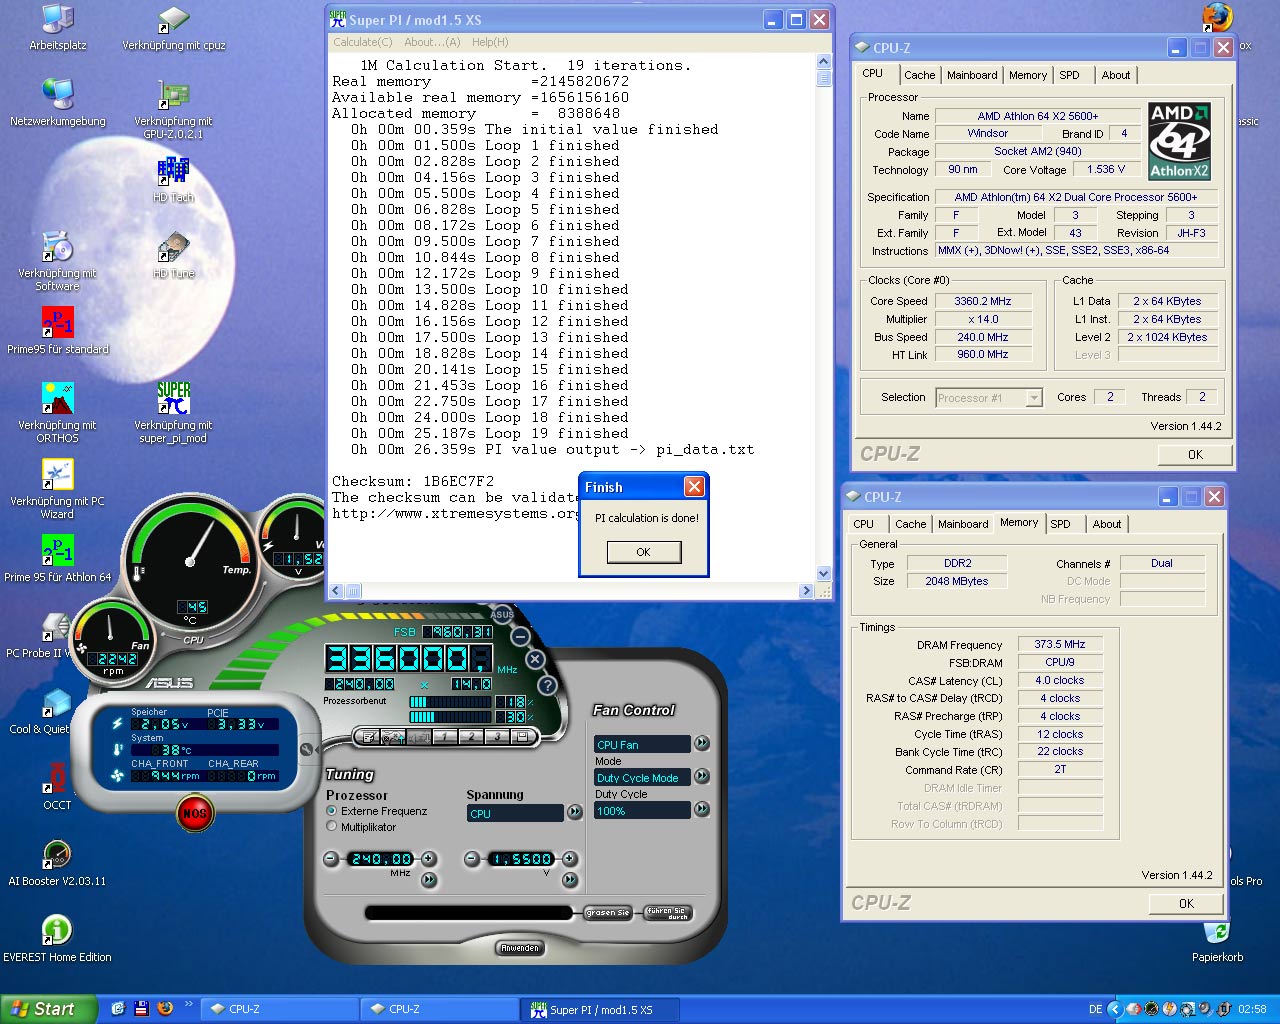Click fast-forward arrow under MHz field
1280x1024 pixels.
coord(429,880)
